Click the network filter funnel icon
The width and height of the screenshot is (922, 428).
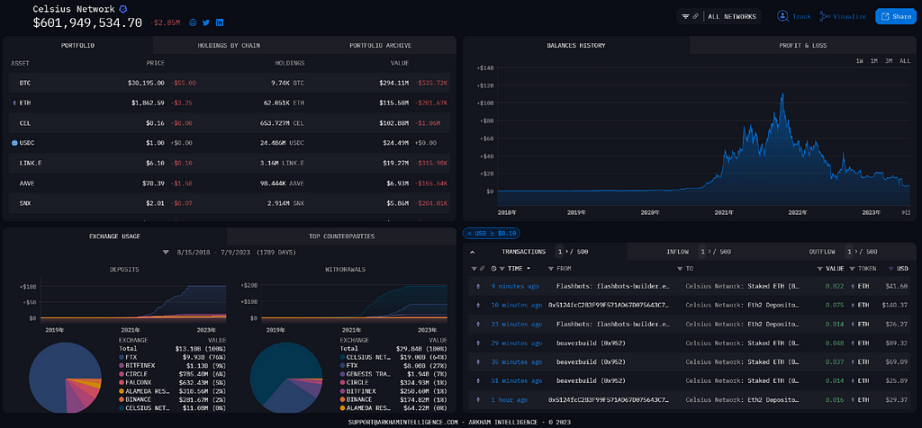point(686,16)
